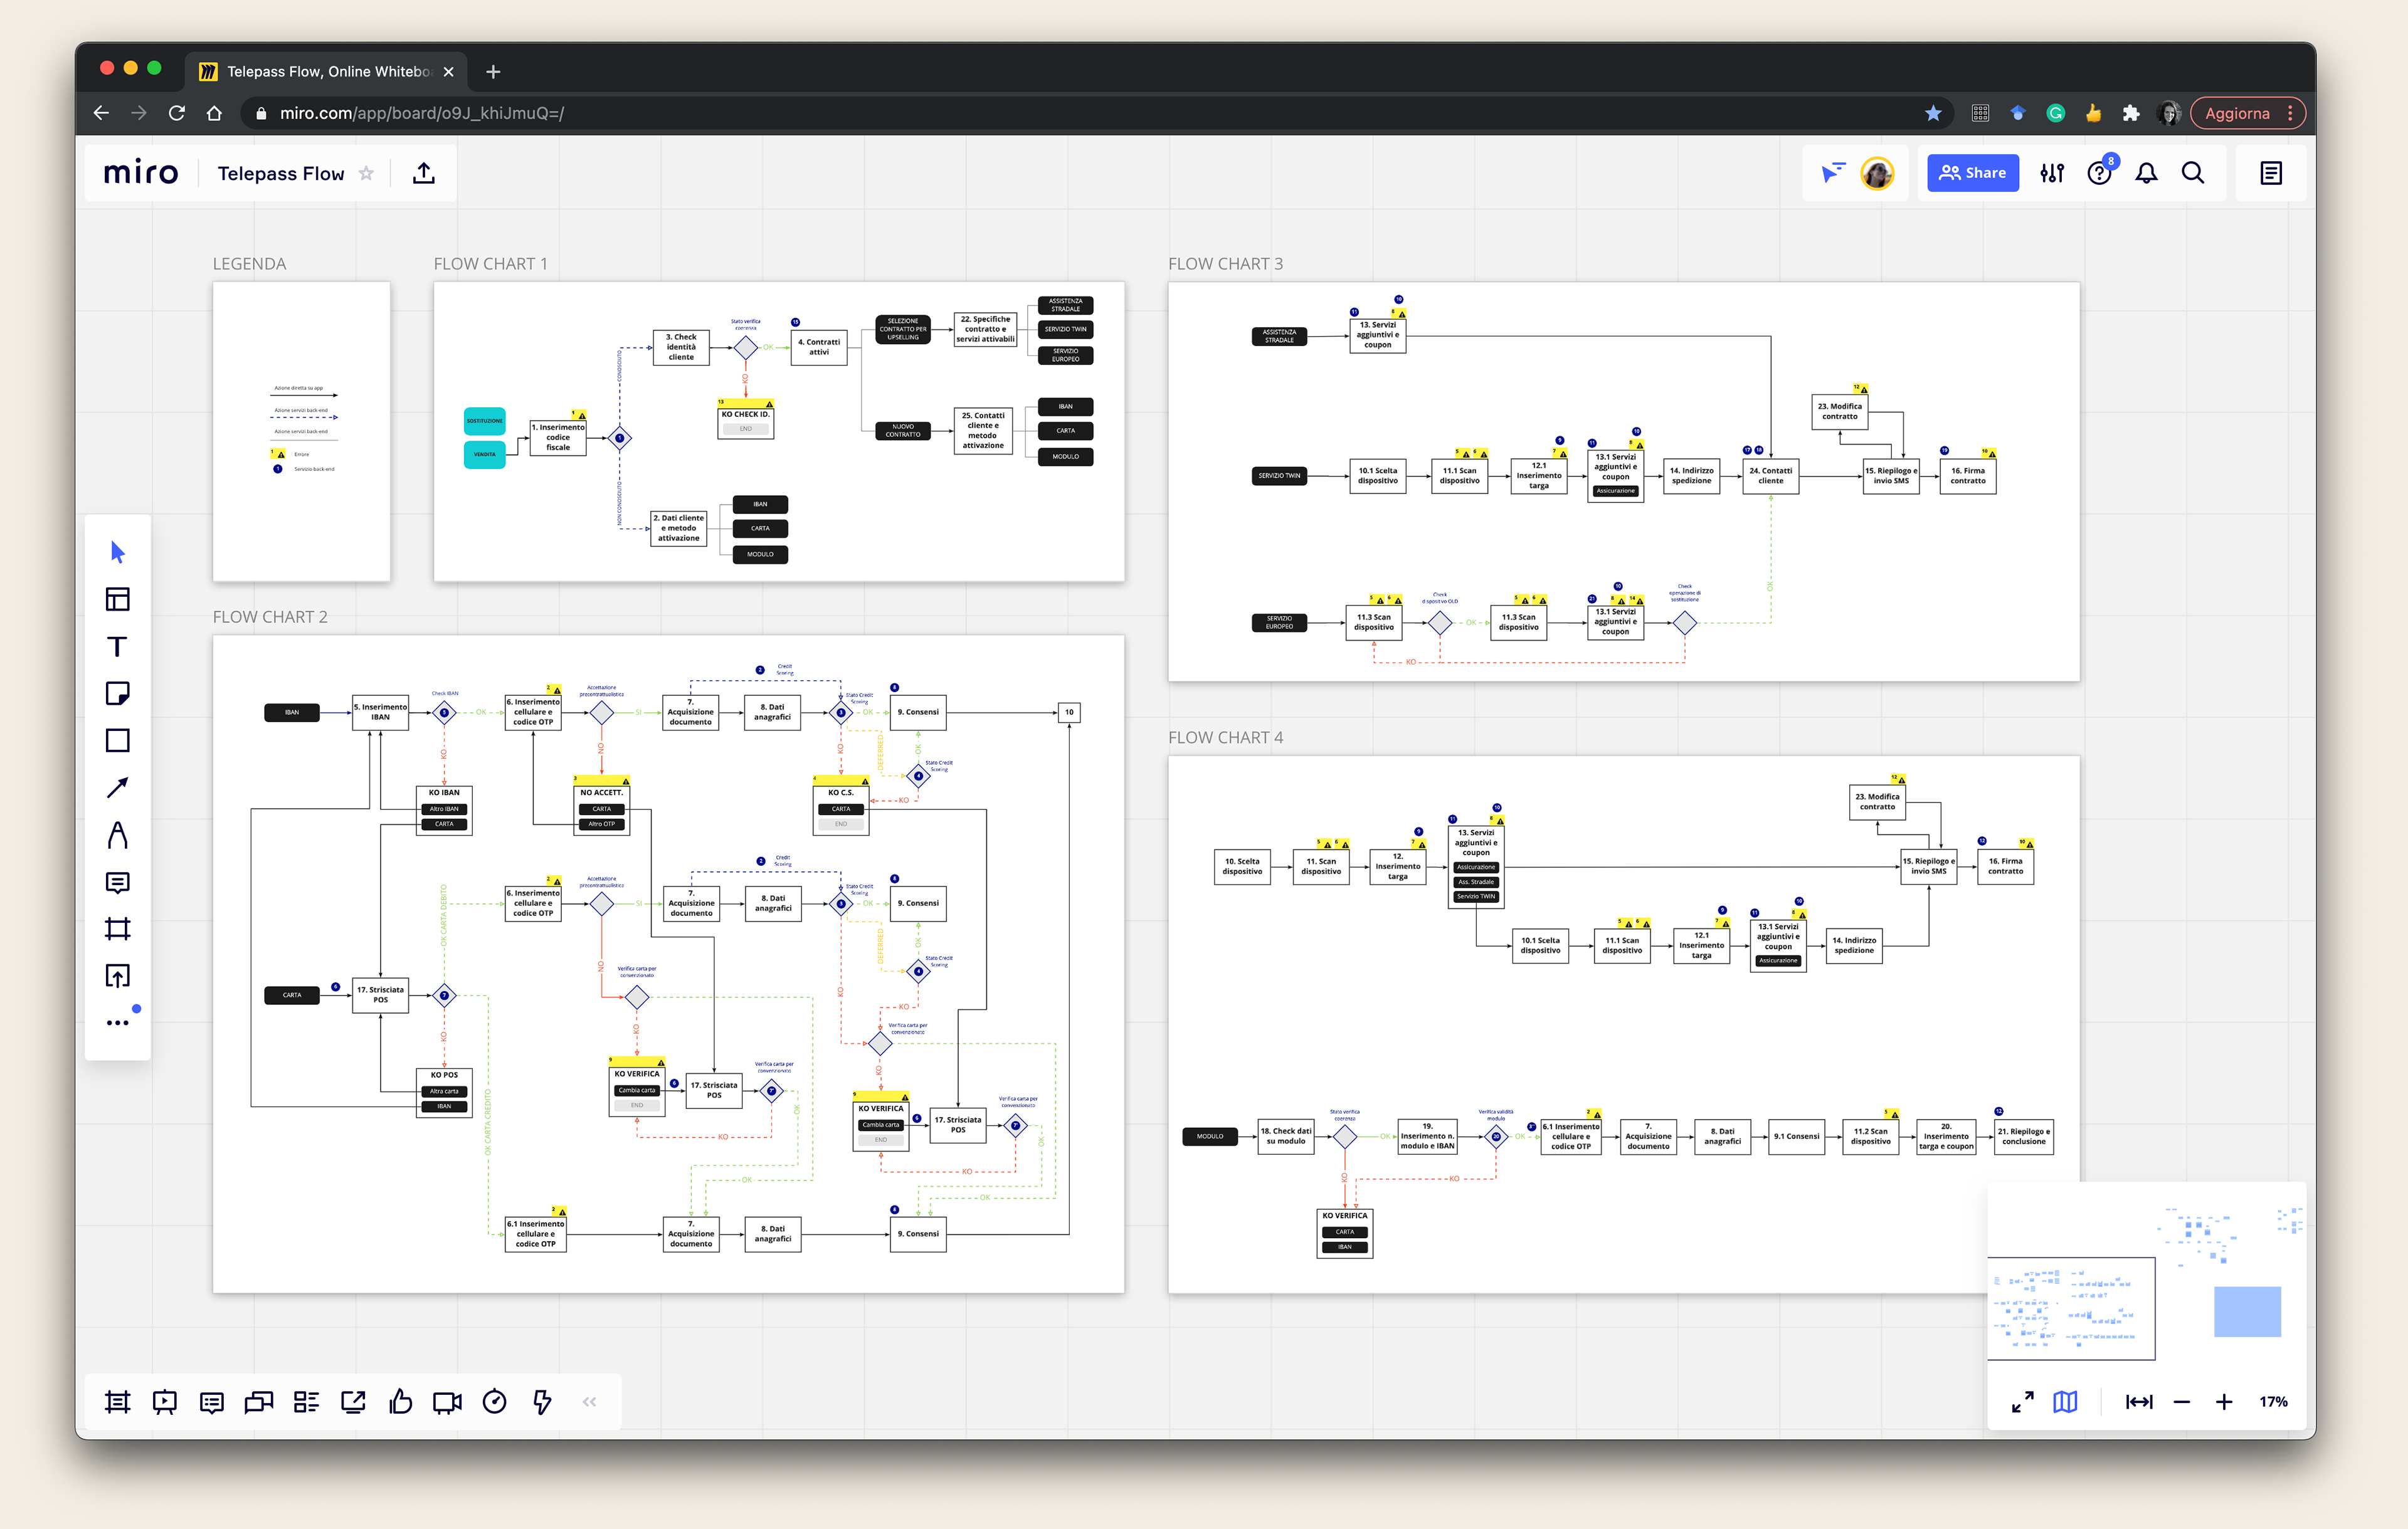Start video chat in bottom toolbar
This screenshot has width=2408, height=1529.
pos(447,1402)
